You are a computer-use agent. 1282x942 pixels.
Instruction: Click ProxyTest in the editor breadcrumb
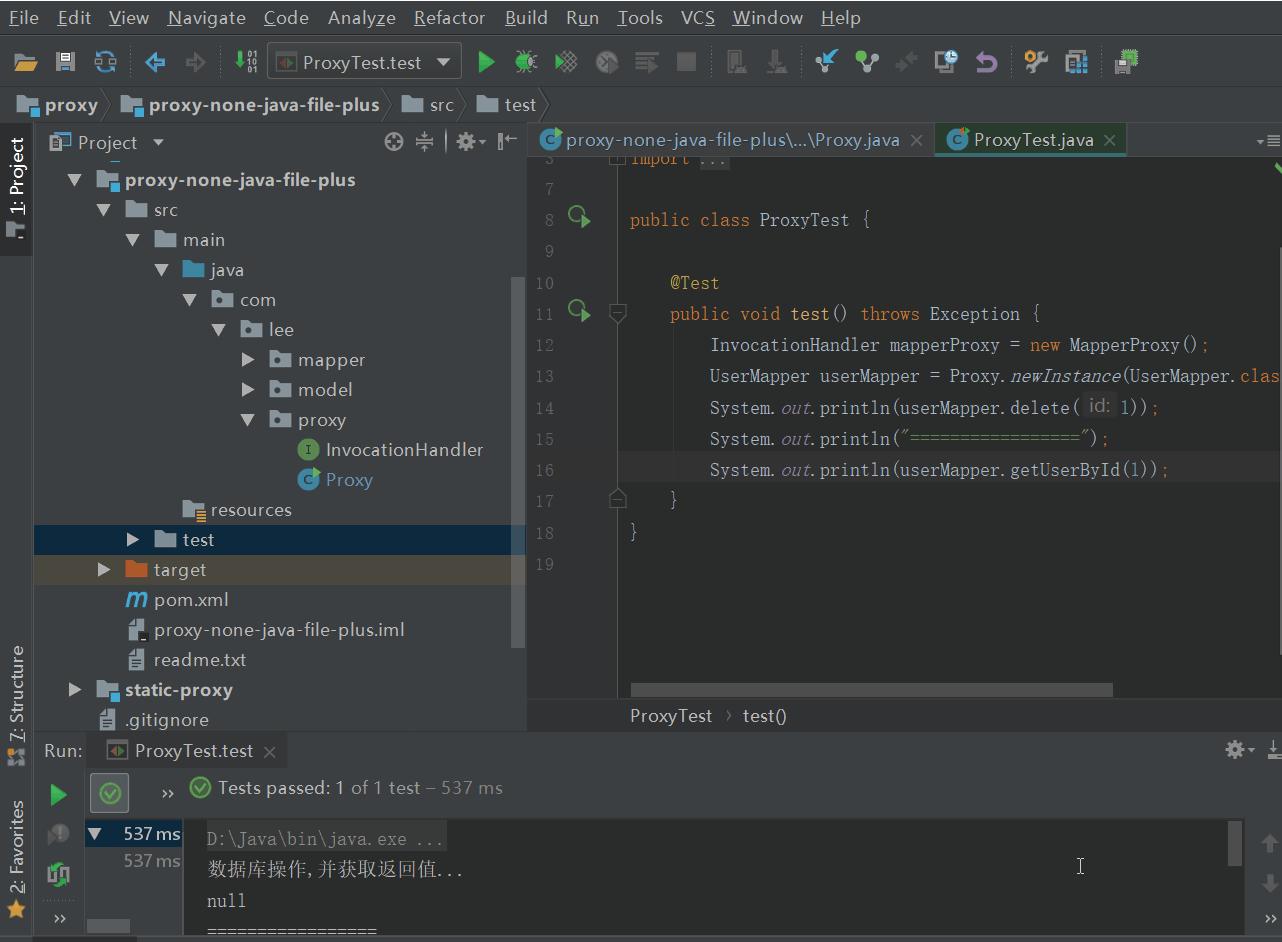(670, 716)
